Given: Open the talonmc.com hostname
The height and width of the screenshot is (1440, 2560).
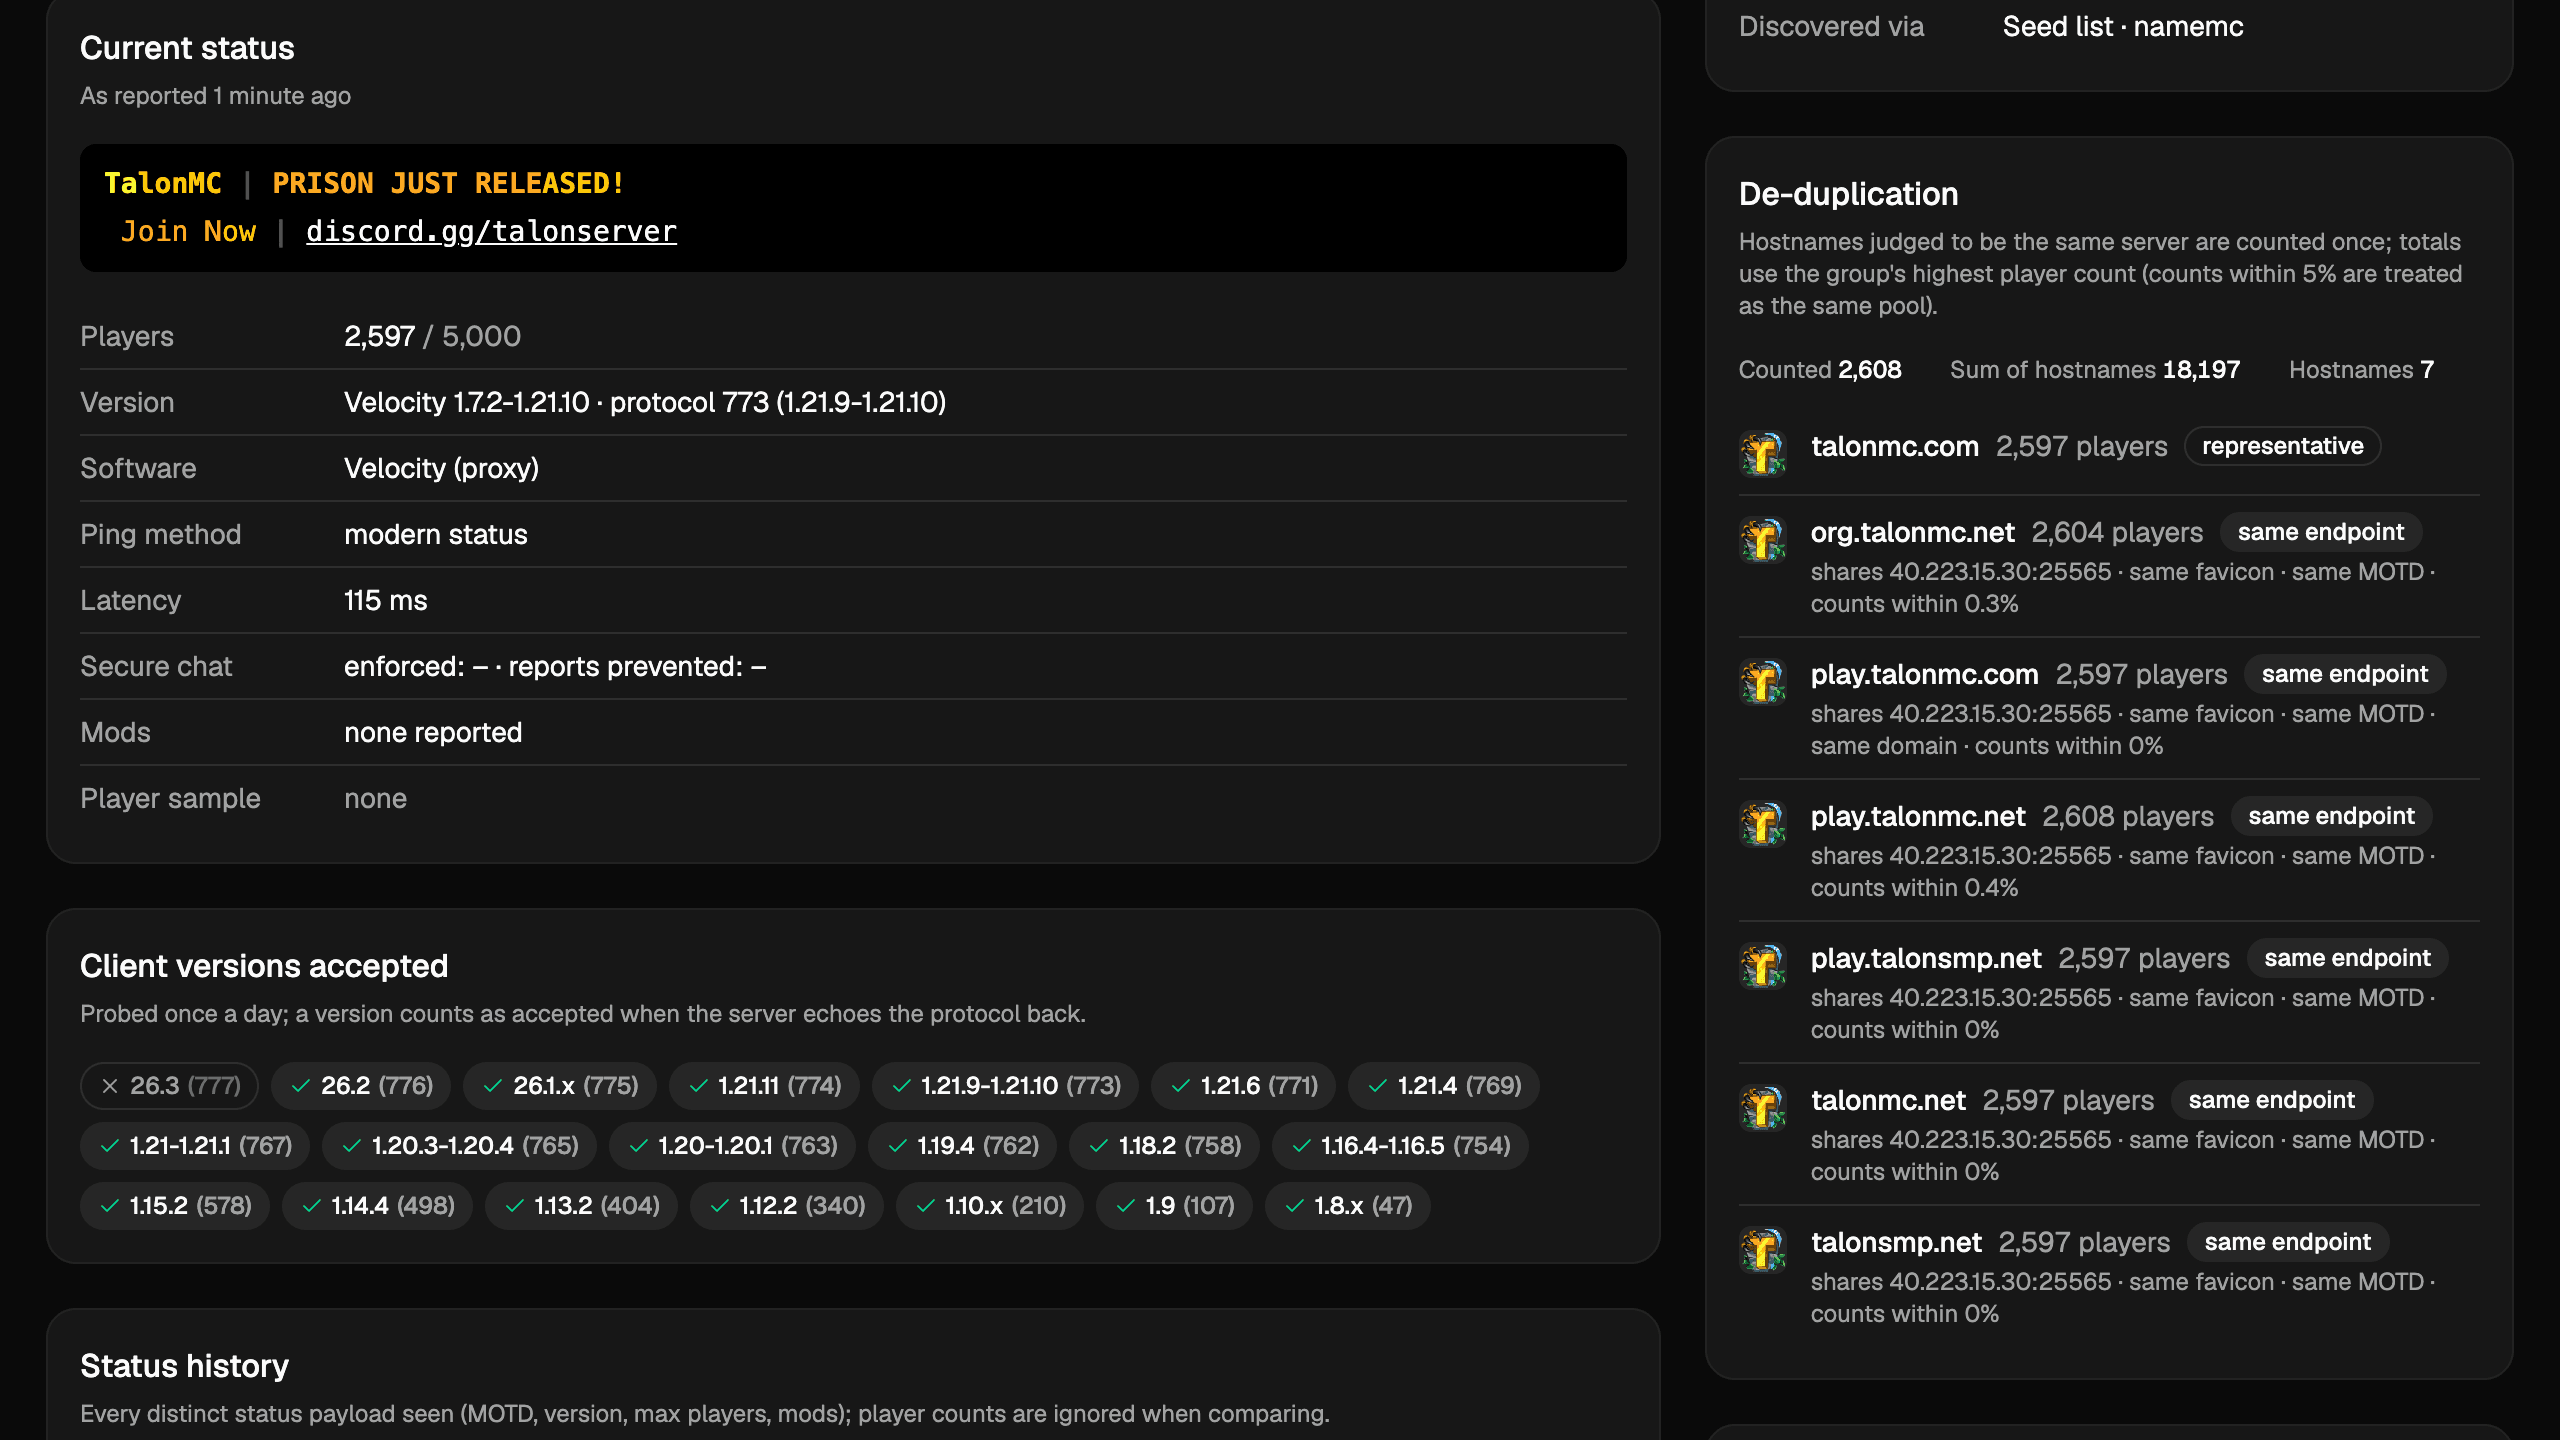Looking at the screenshot, I should (1895, 446).
